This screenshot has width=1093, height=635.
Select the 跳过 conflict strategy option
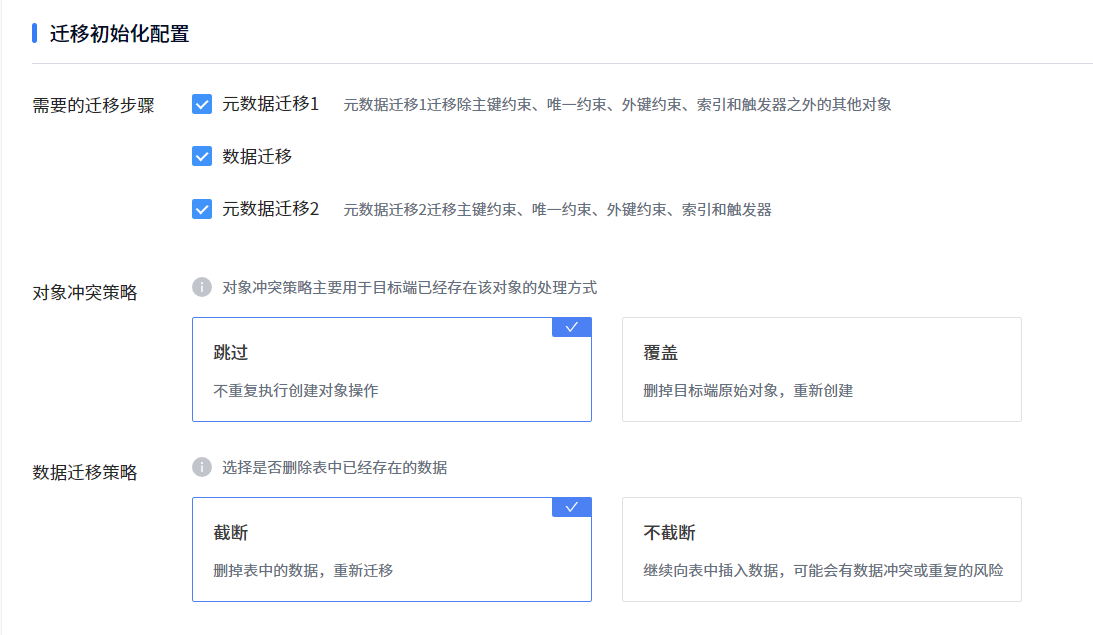(x=391, y=370)
